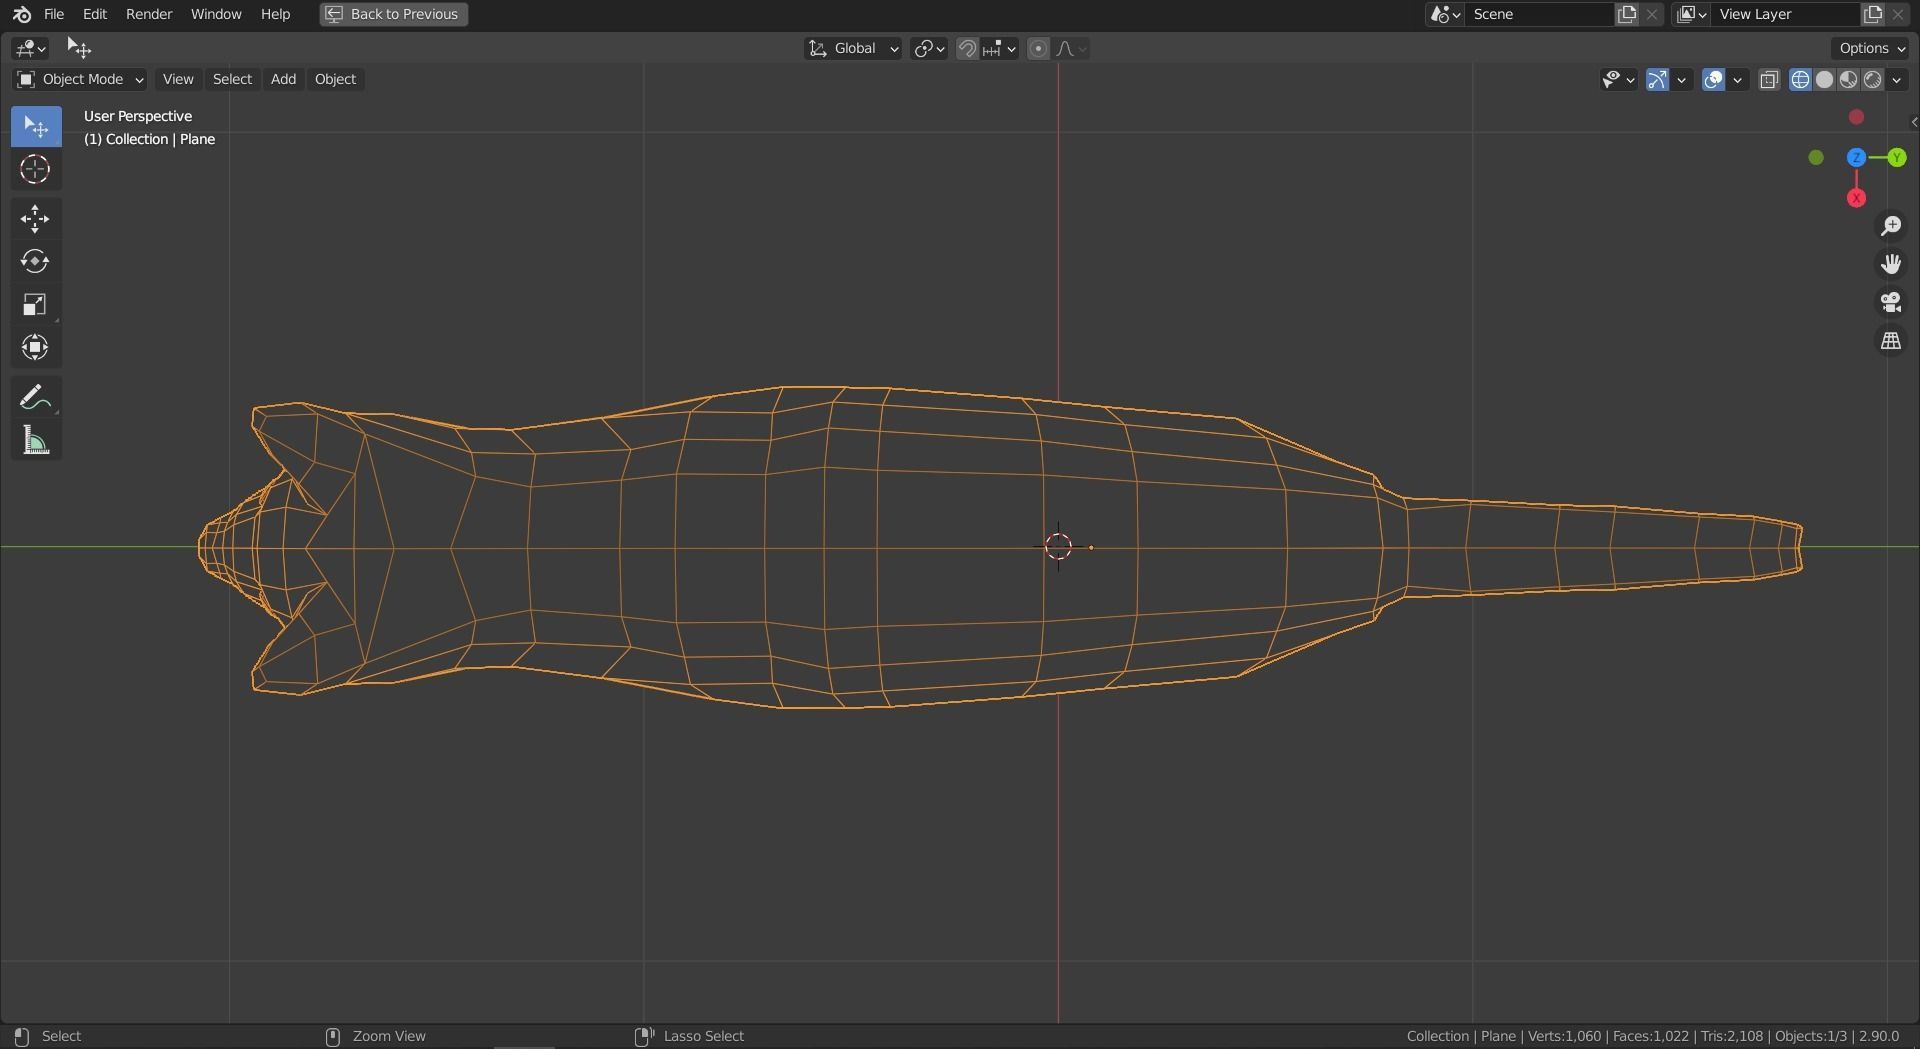Image resolution: width=1920 pixels, height=1049 pixels.
Task: Open the Blender logo application menu
Action: coord(21,14)
